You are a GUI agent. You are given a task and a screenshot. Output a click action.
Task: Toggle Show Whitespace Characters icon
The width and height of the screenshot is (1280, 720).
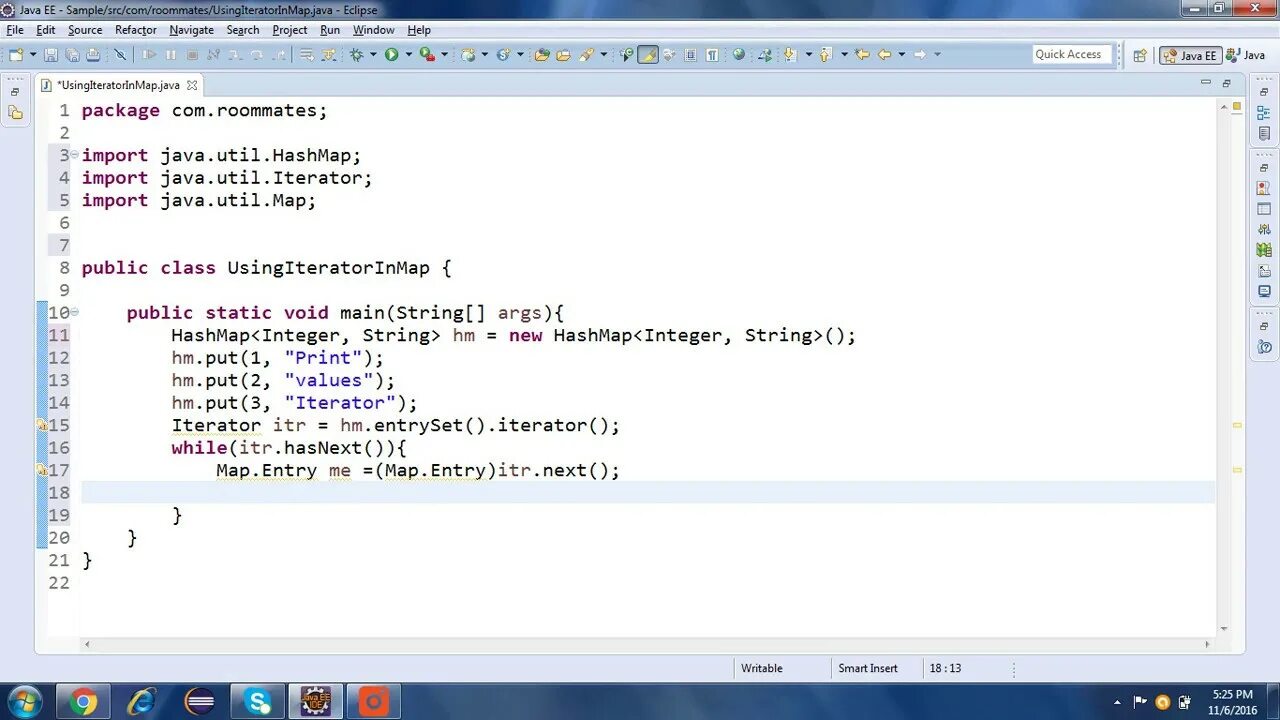[x=712, y=55]
